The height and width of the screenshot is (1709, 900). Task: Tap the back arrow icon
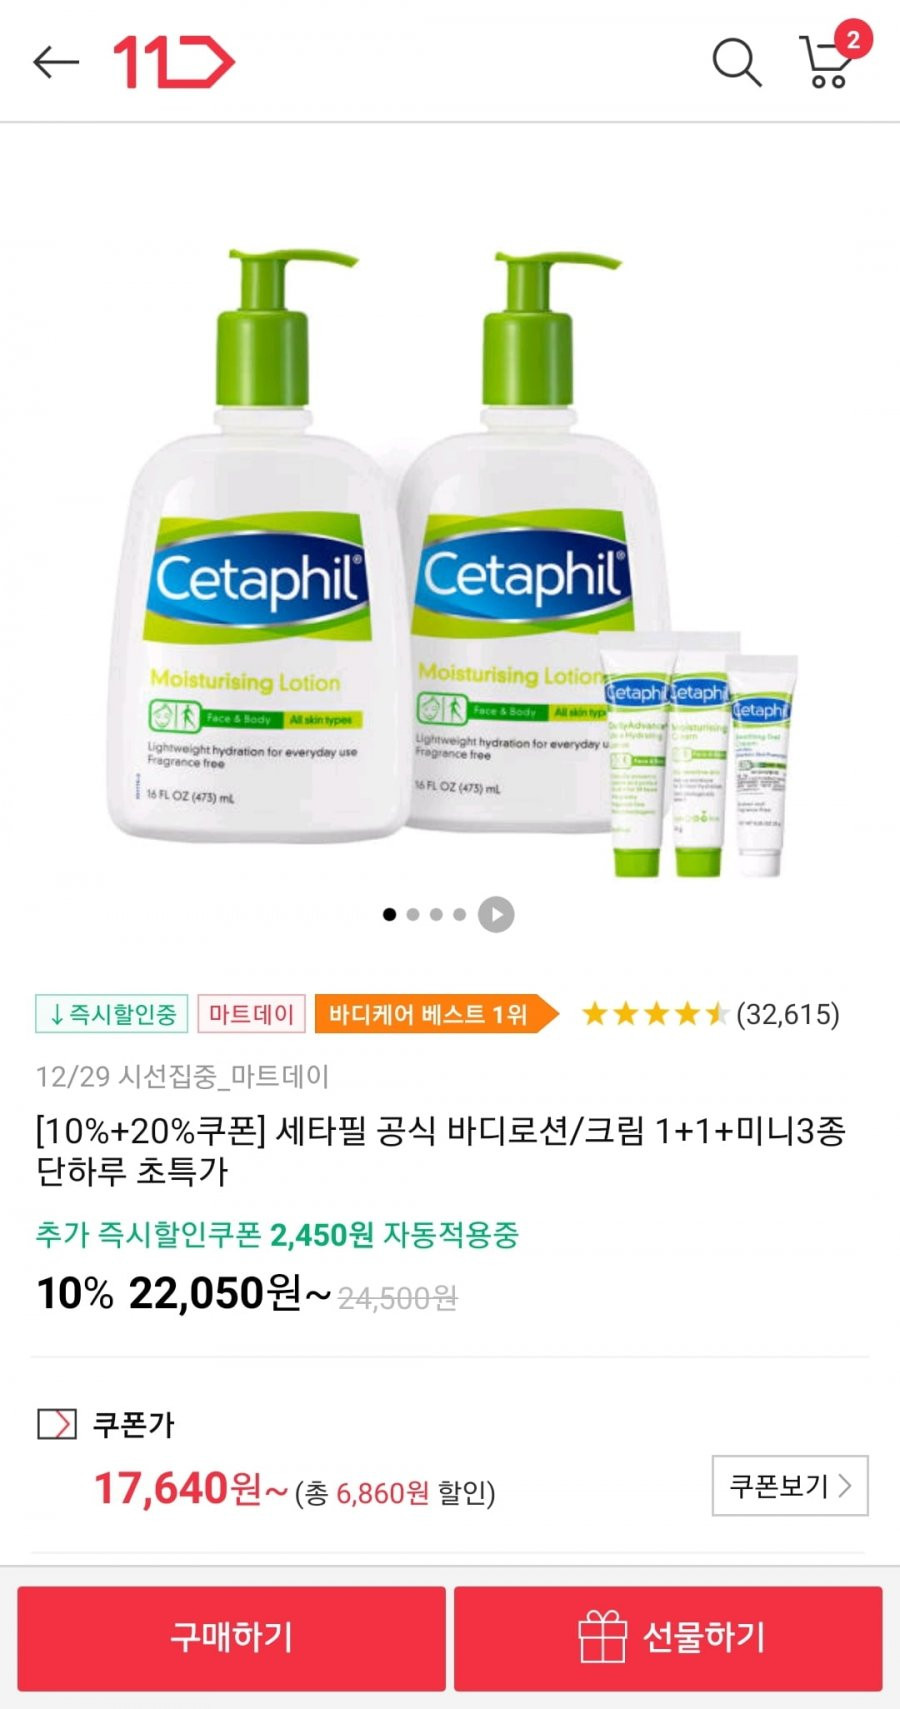pos(56,62)
